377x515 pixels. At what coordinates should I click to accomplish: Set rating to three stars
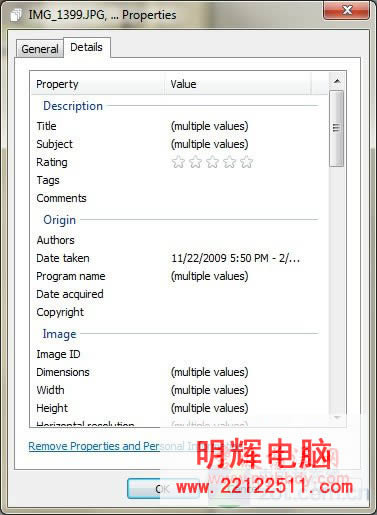coord(212,162)
